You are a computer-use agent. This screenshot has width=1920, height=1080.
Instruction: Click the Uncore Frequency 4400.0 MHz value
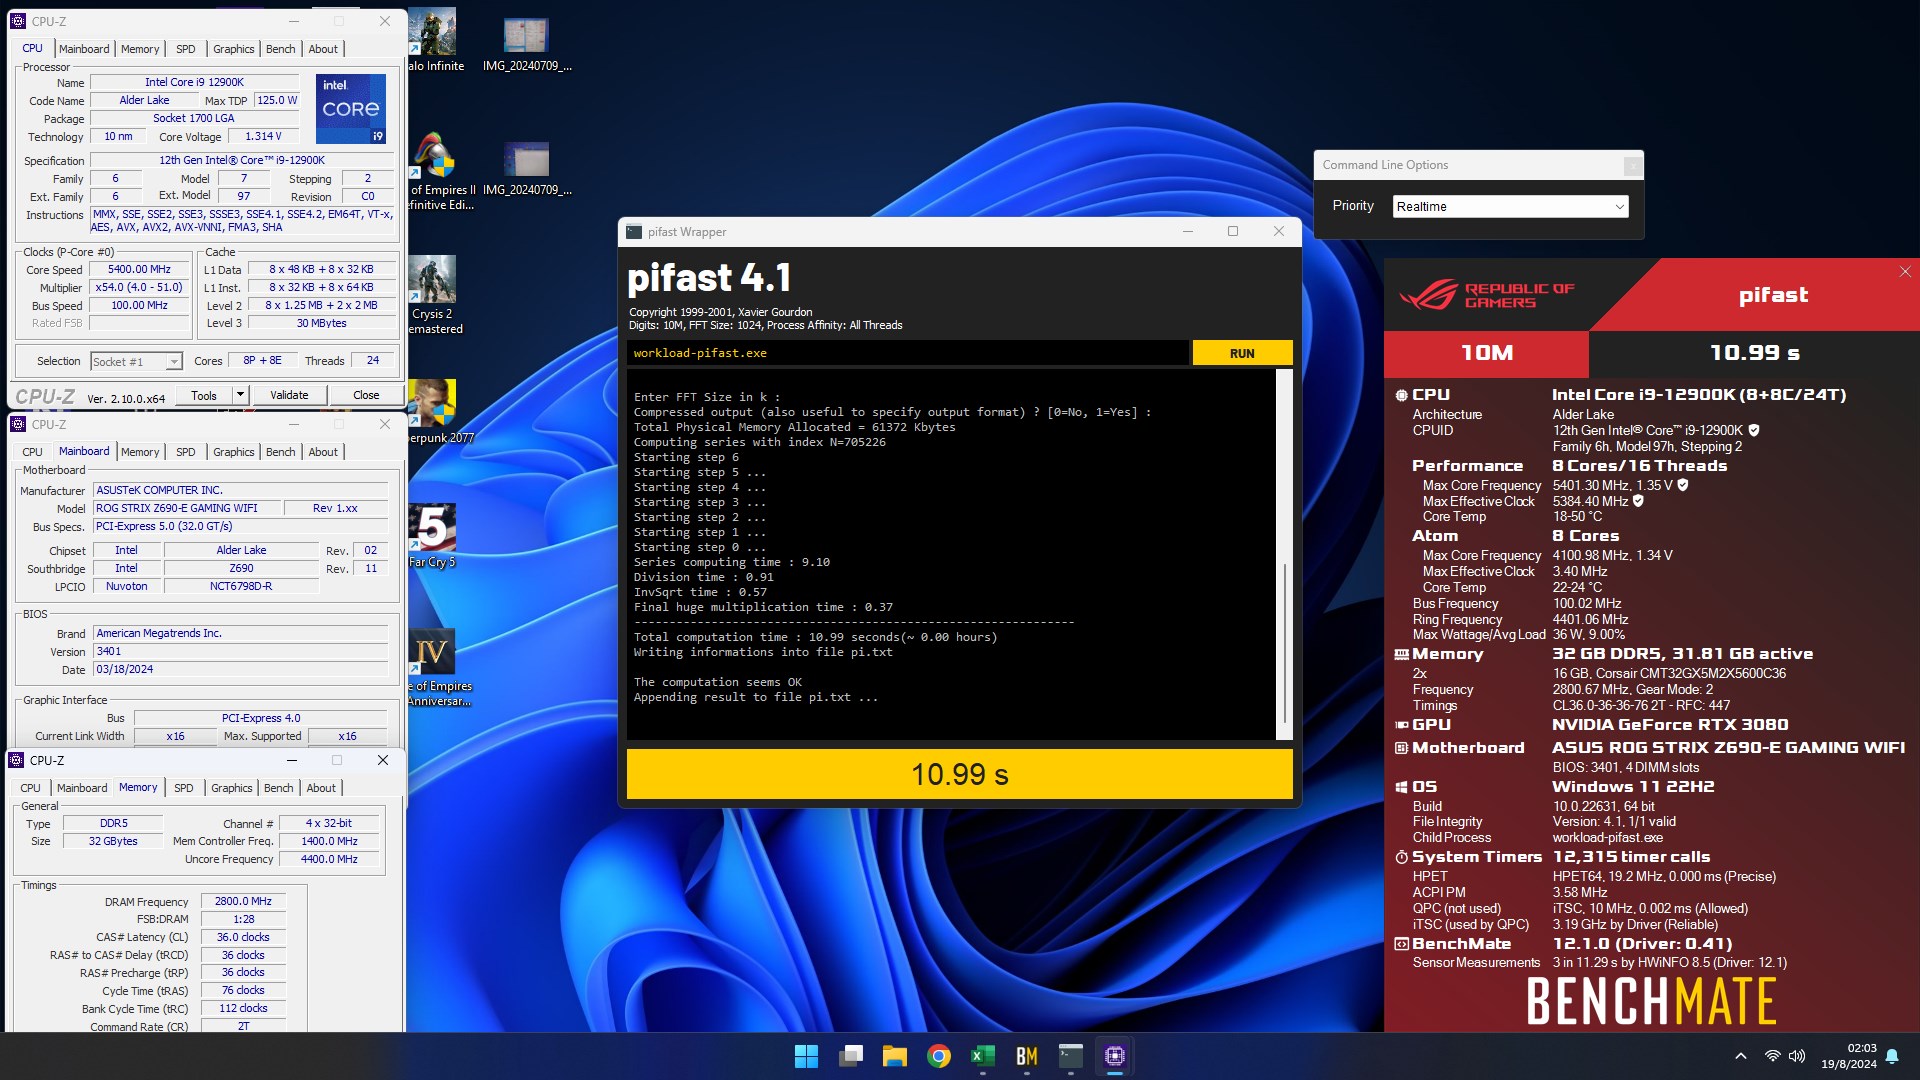pos(329,860)
